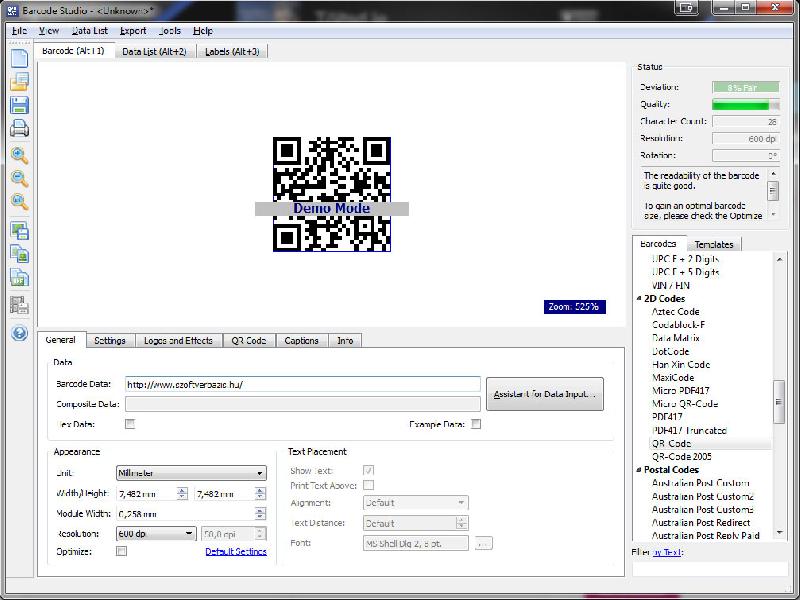This screenshot has width=800, height=600.
Task: Open label printing sheet icon
Action: click(x=19, y=306)
